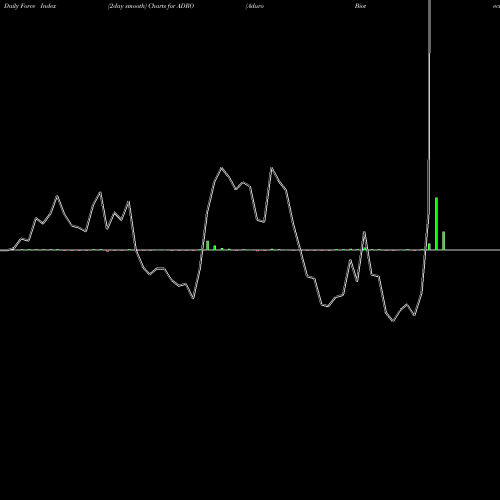Click the "(Aduro" label at the top
Image resolution: width=500 pixels, height=500 pixels.
tap(255, 6)
